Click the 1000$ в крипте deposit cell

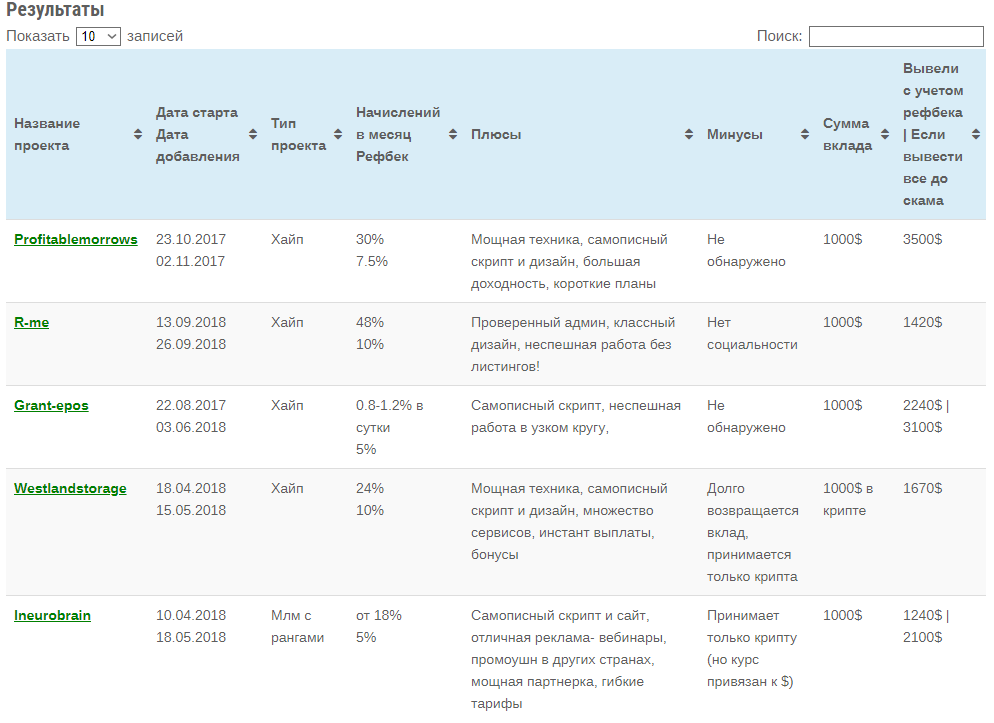click(x=848, y=499)
